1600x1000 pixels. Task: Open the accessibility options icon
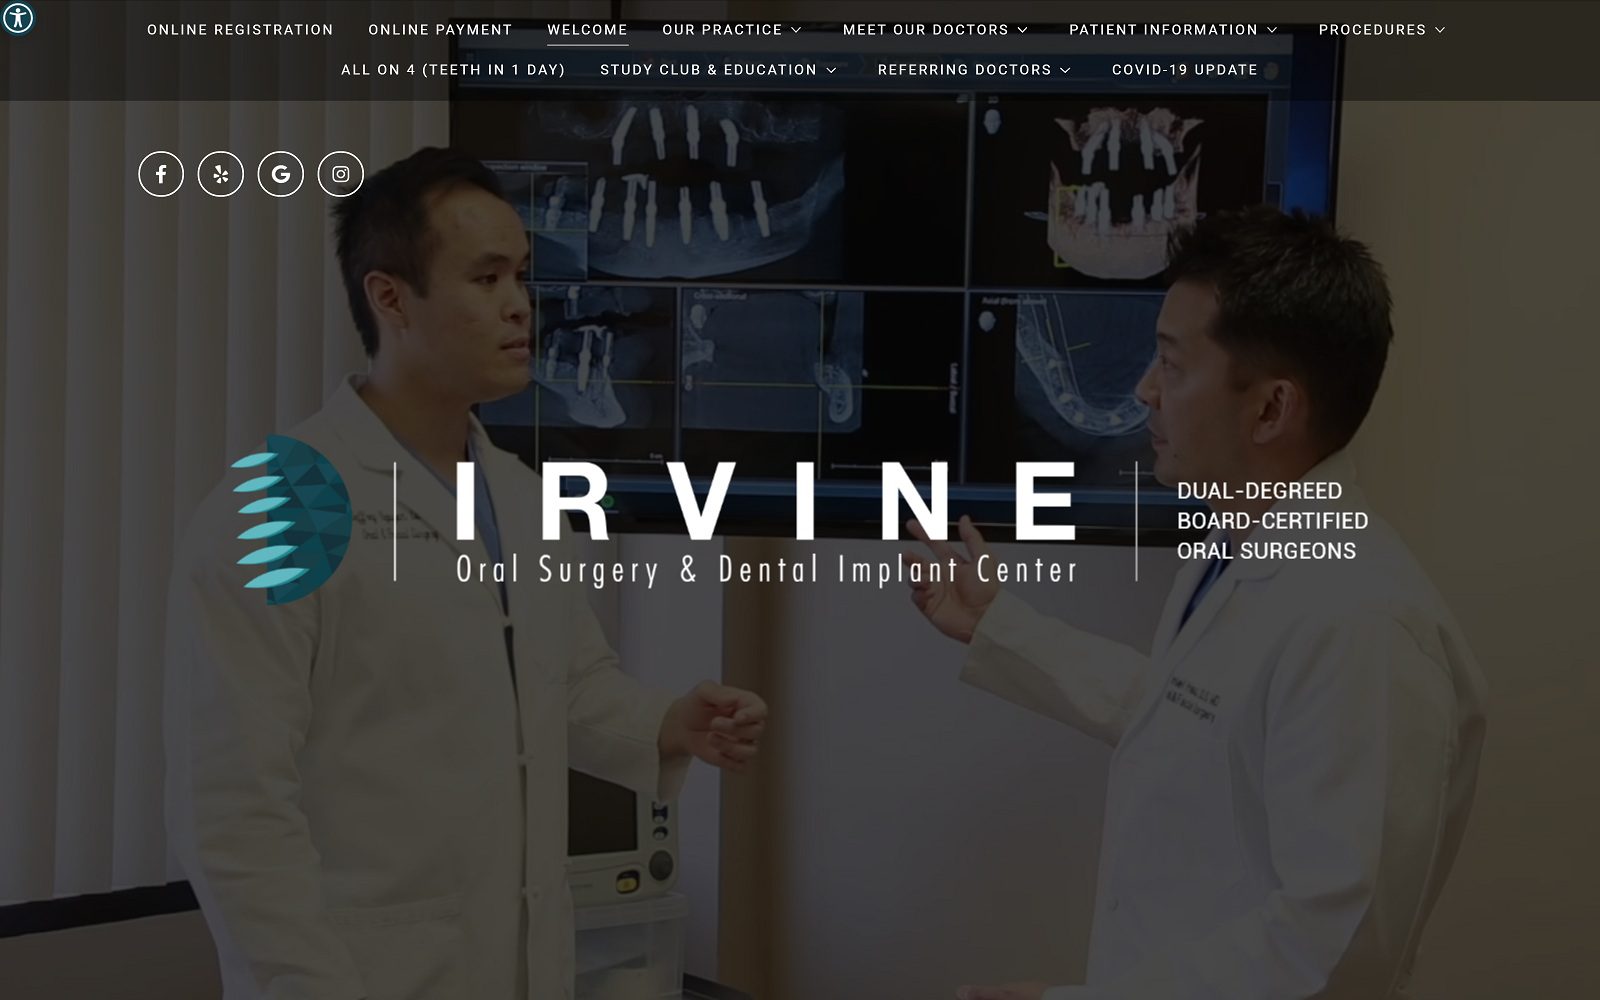[x=18, y=17]
